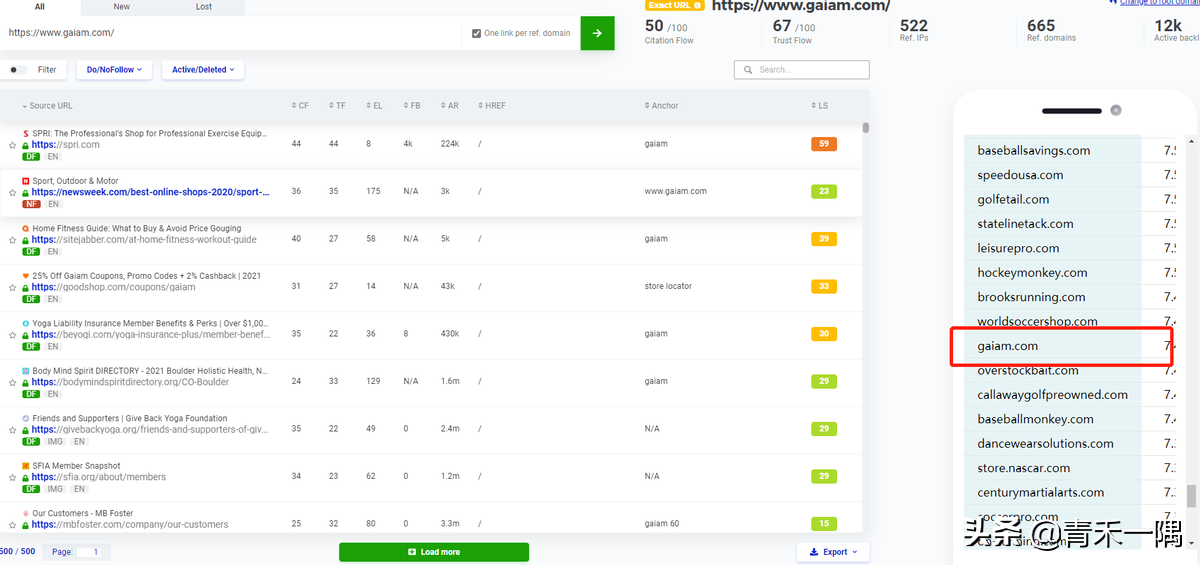Image resolution: width=1200 pixels, height=565 pixels.
Task: Select store.nascar.com in the phone list
Action: 1024,468
